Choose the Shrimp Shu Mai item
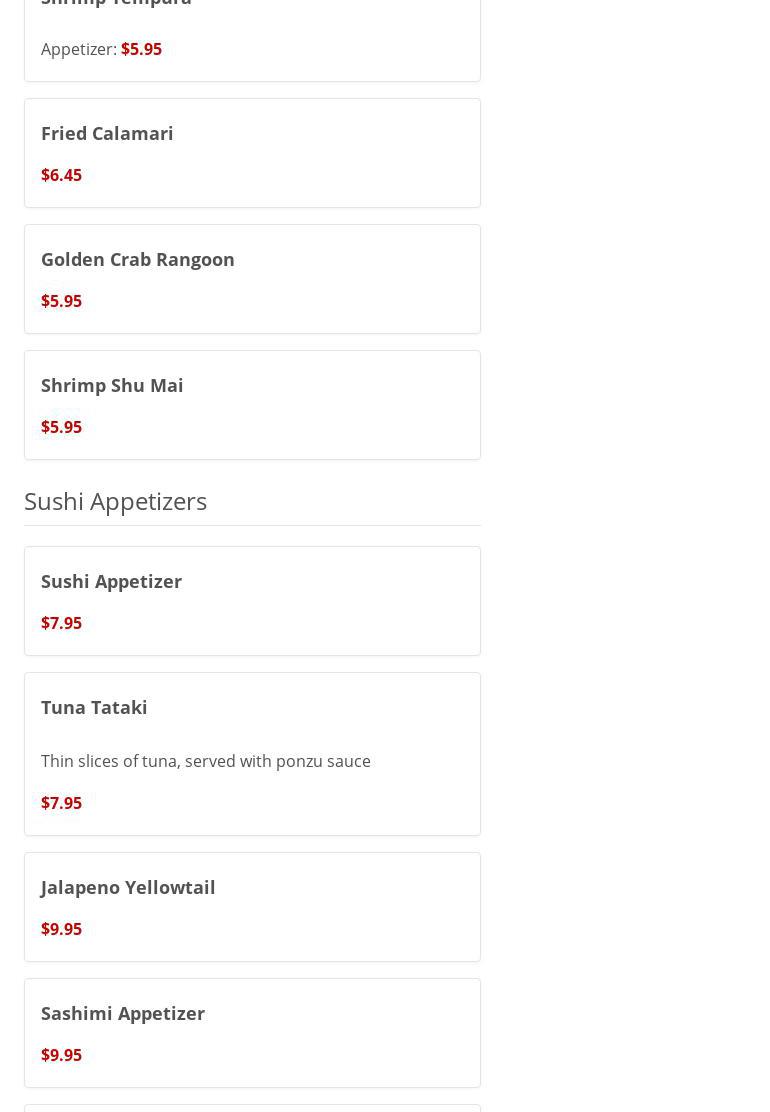770x1112 pixels. pyautogui.click(x=112, y=385)
